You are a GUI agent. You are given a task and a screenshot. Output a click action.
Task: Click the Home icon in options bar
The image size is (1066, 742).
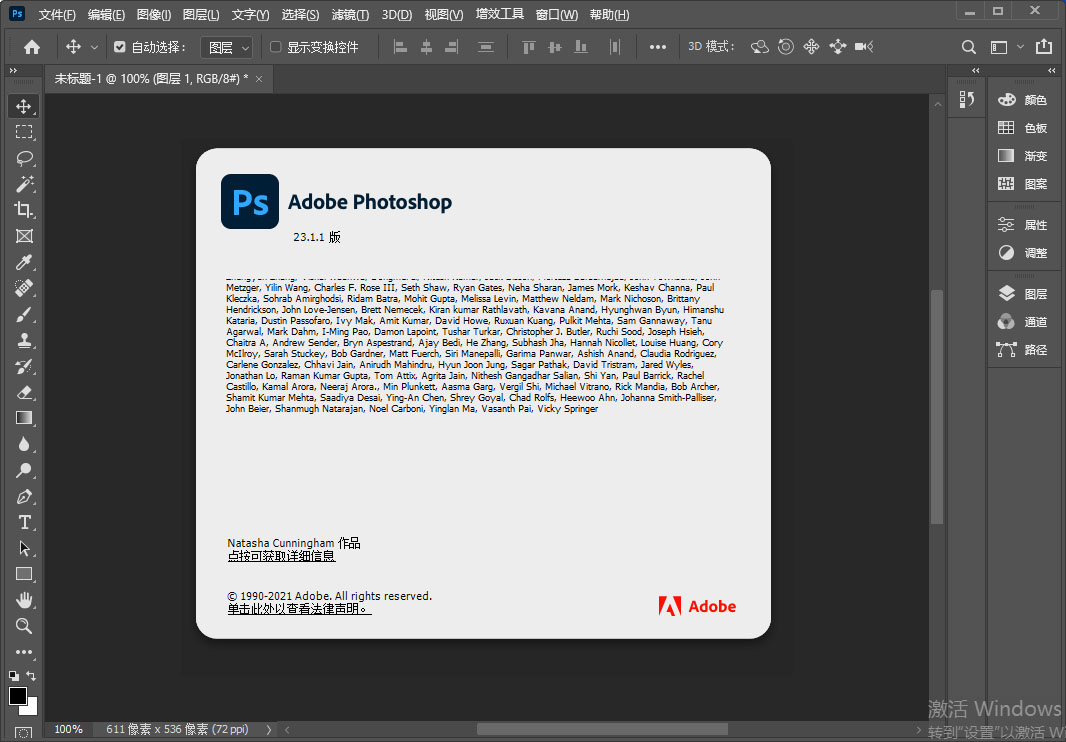[x=32, y=47]
